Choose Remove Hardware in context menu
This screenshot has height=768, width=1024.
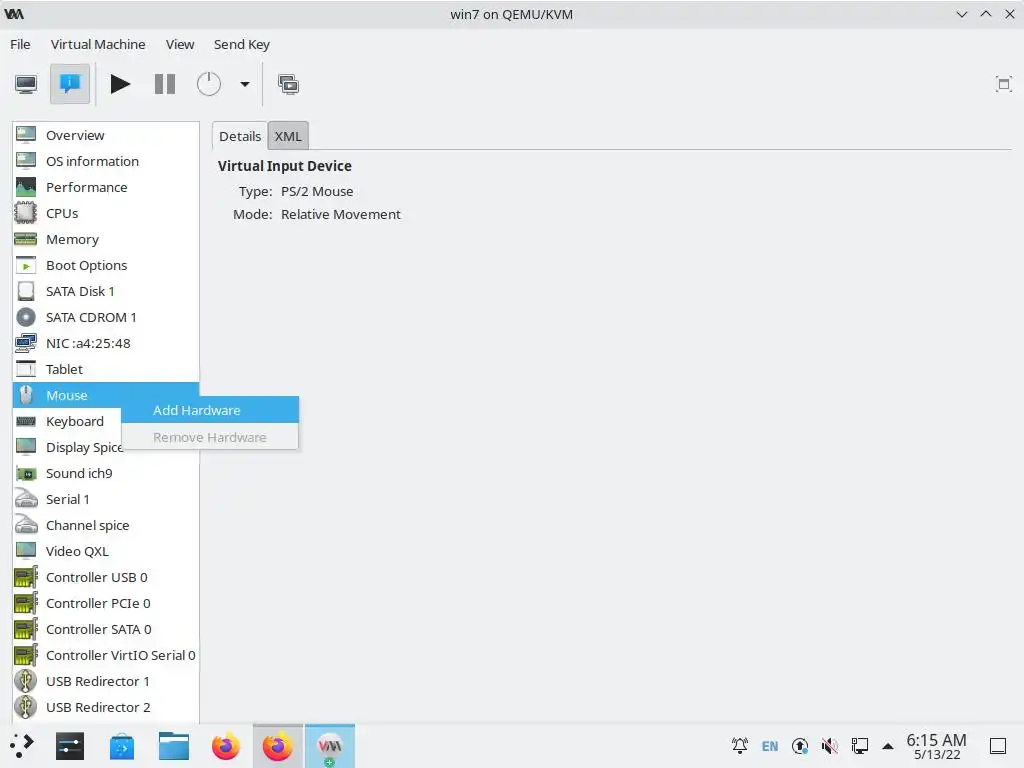pyautogui.click(x=210, y=437)
